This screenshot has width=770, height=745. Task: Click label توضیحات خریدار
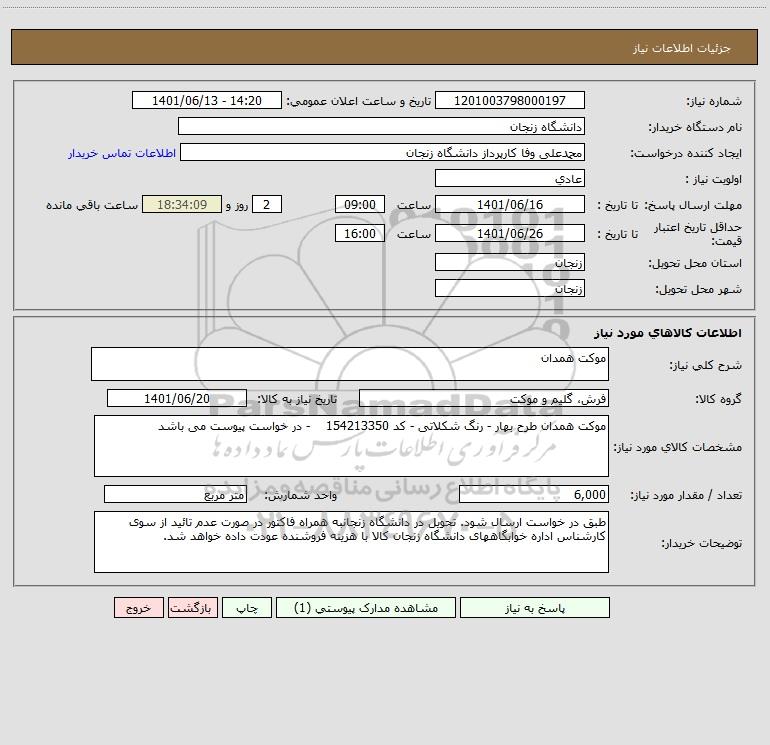click(x=702, y=544)
